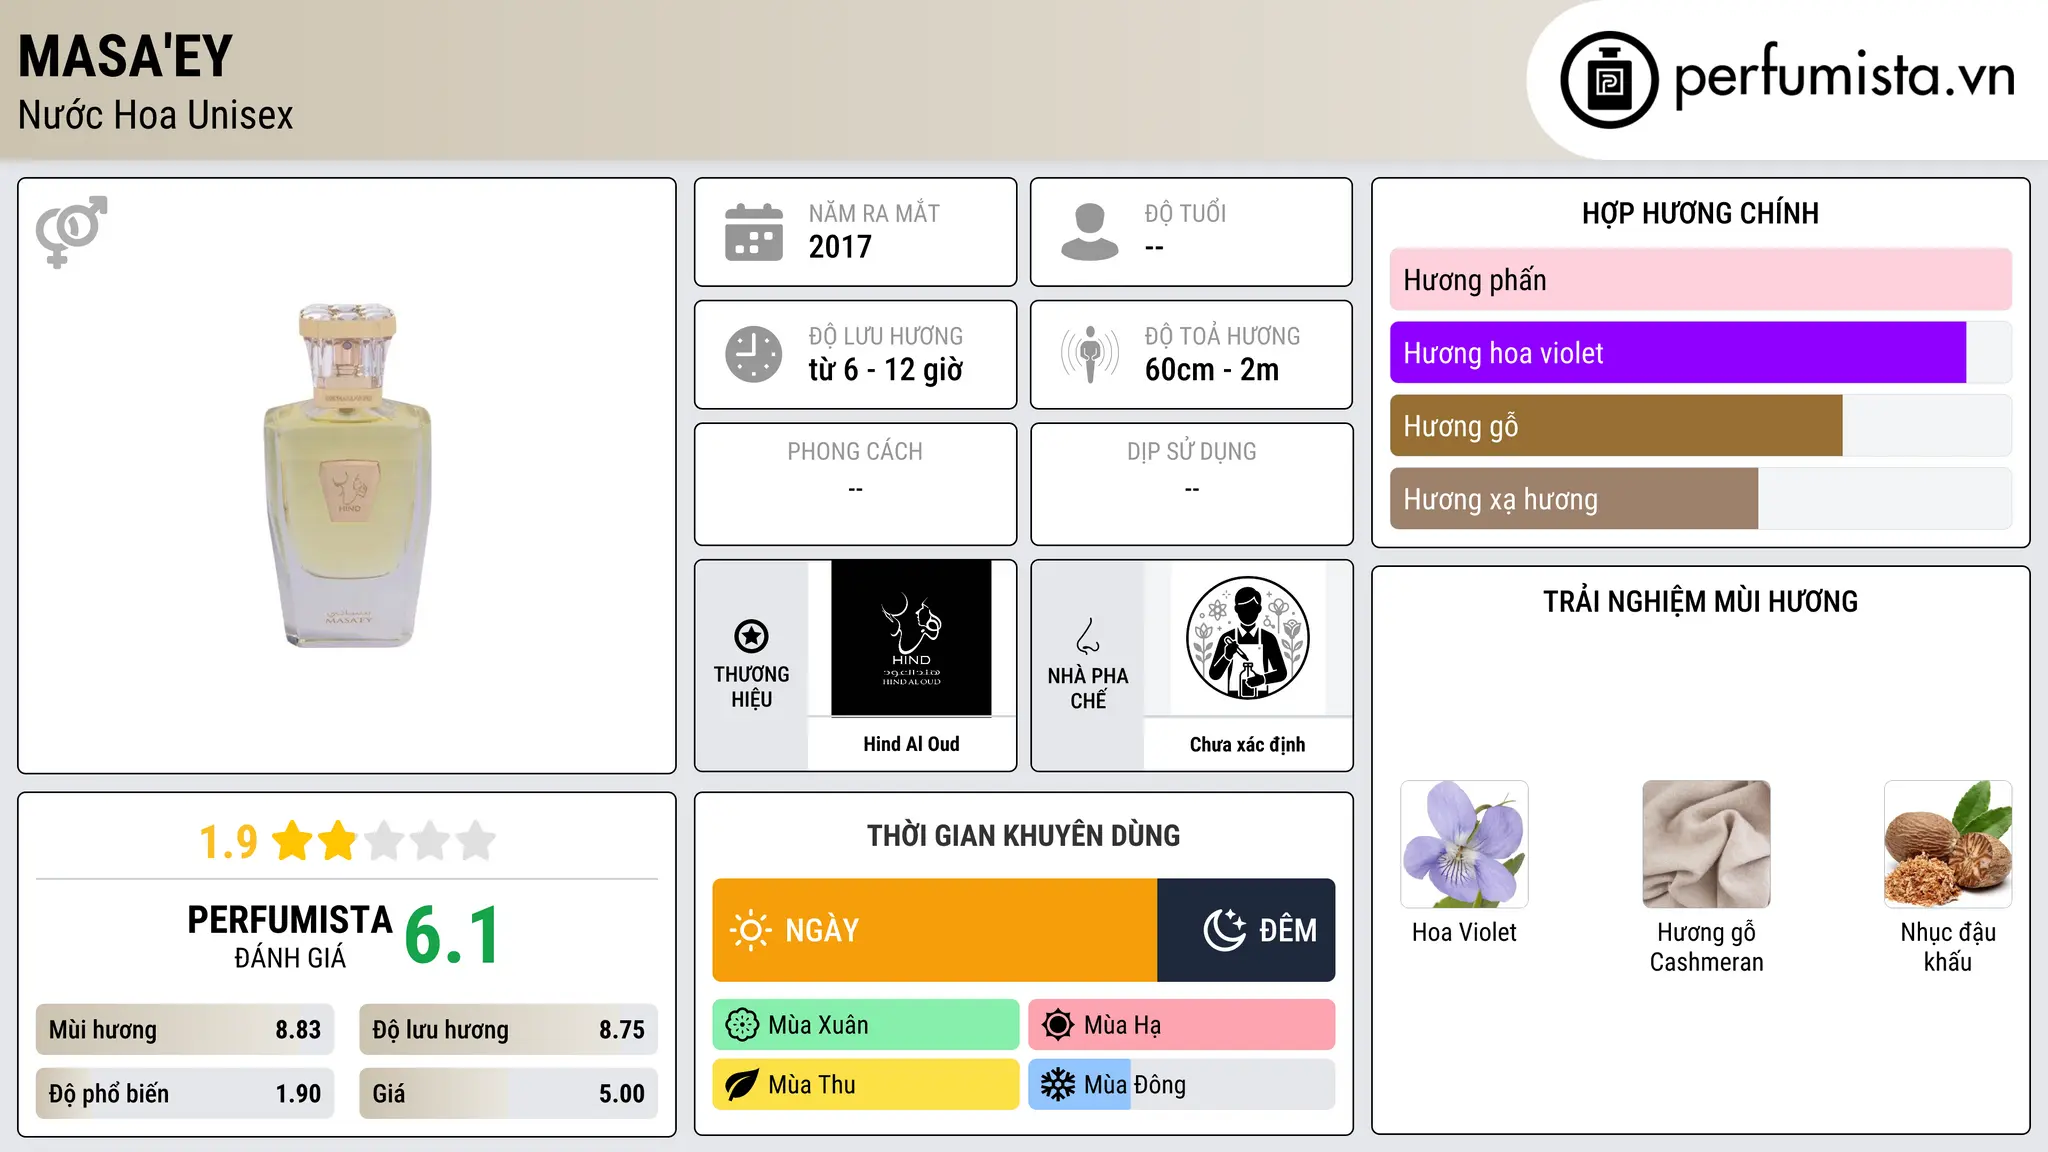Click the moon icon in the Đêm bar
Screen dimensions: 2048x1152
point(1224,930)
